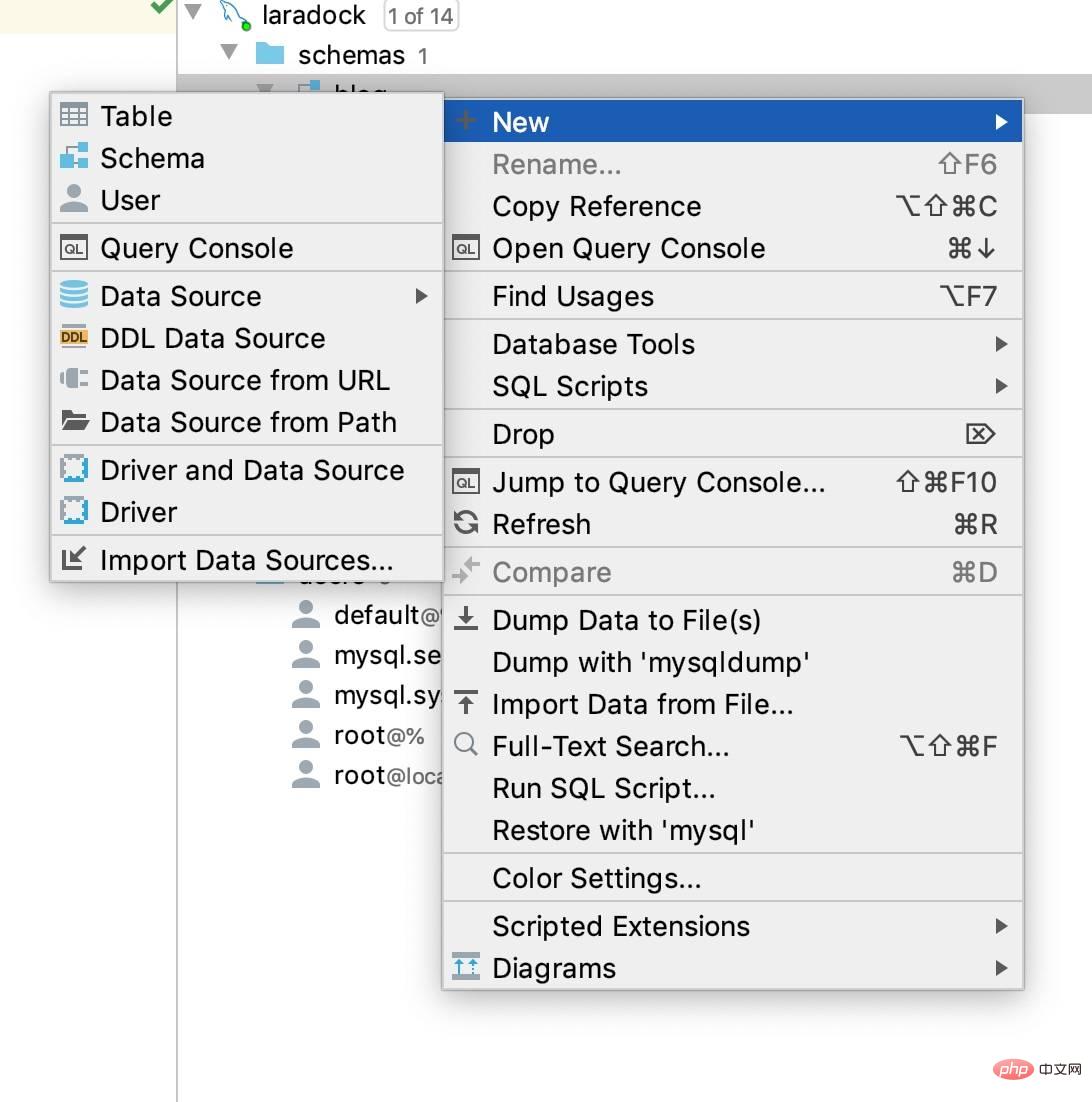Image resolution: width=1092 pixels, height=1102 pixels.
Task: Choose Full-Text Search... menu item
Action: coord(733,746)
